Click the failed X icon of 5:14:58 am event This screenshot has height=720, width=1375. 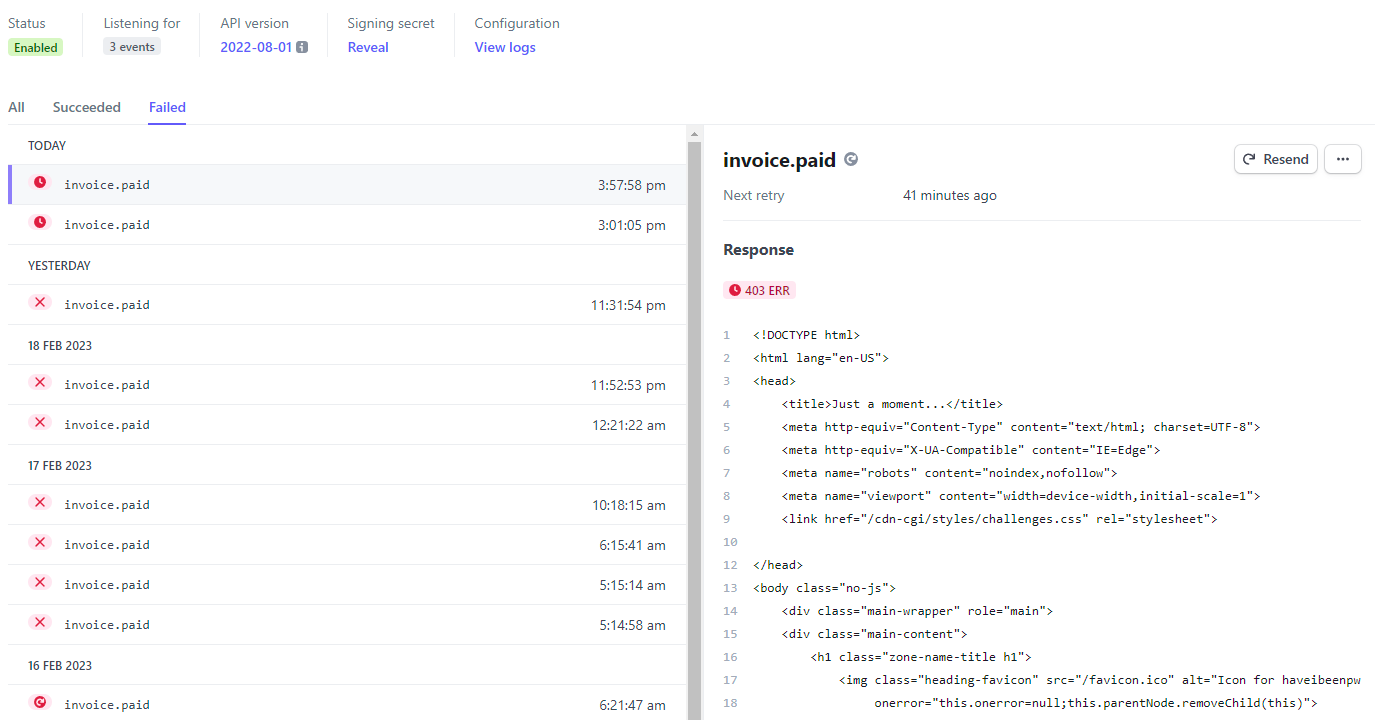click(40, 622)
